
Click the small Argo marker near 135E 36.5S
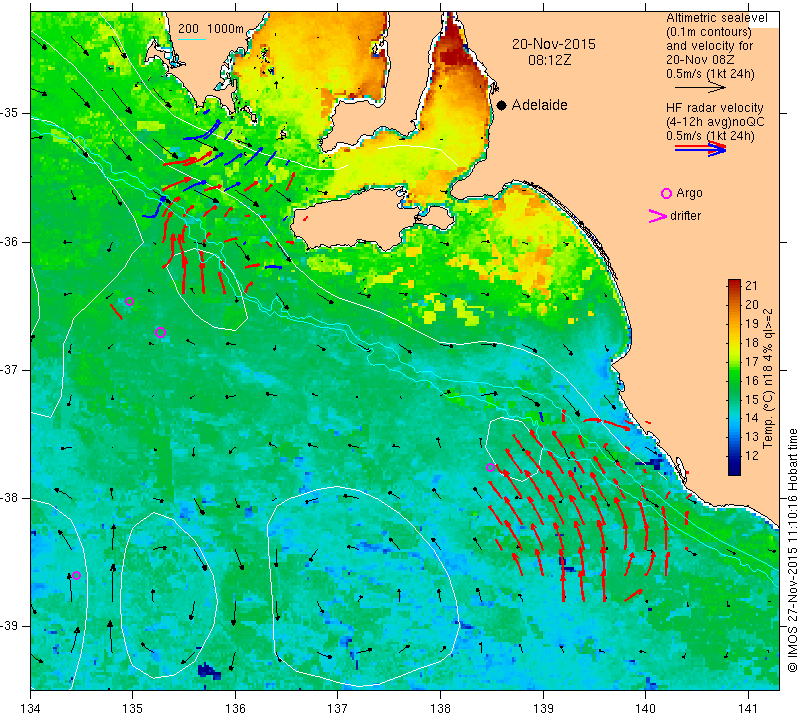point(130,302)
